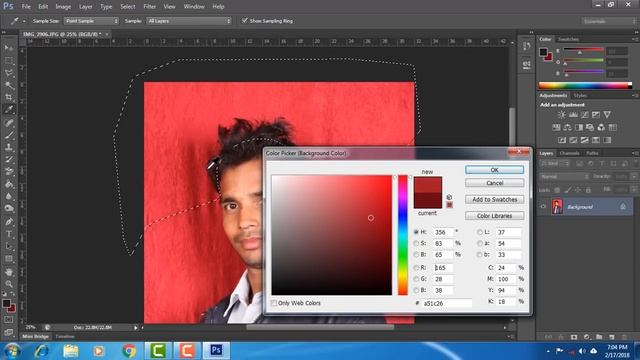
Task: Click the hex color input field
Action: tap(447, 303)
